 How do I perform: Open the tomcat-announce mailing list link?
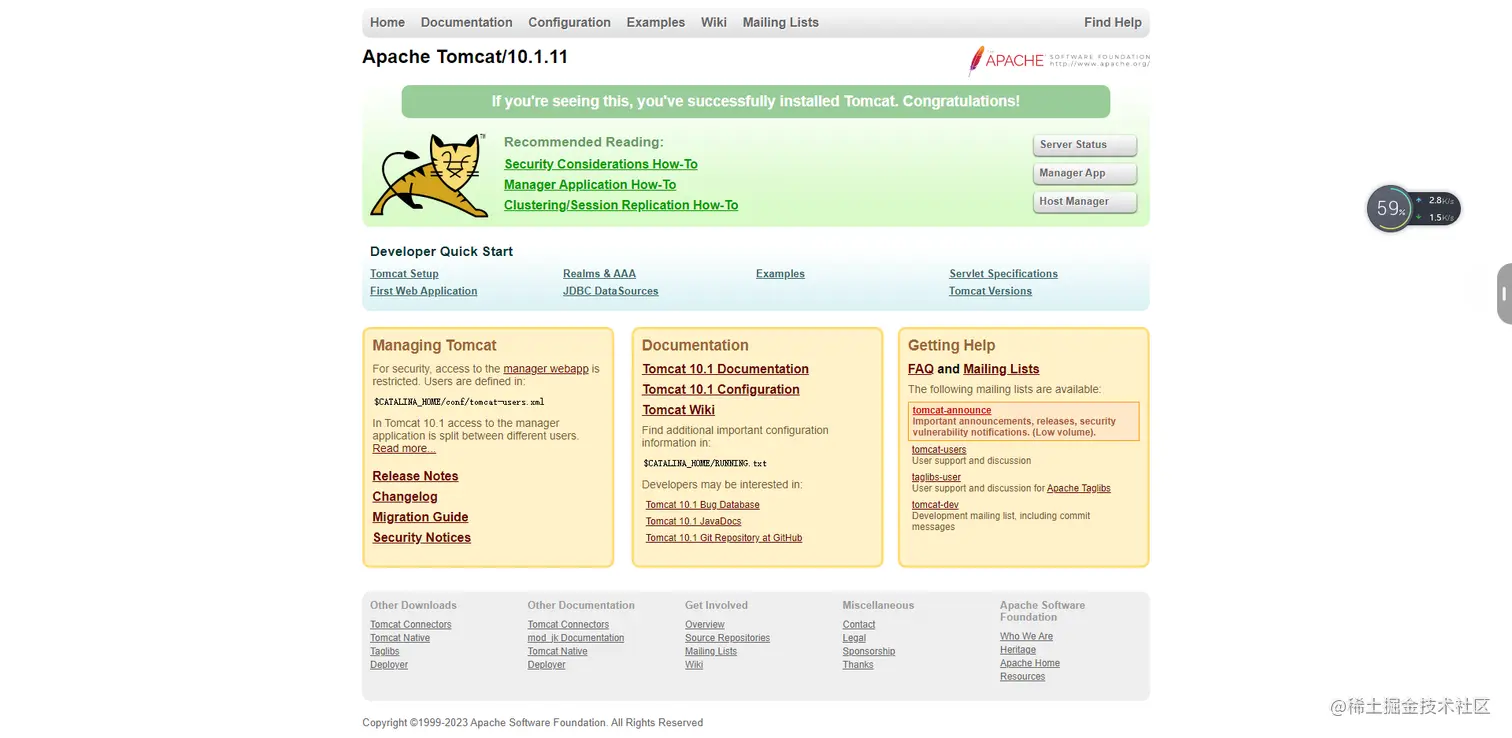tap(952, 410)
